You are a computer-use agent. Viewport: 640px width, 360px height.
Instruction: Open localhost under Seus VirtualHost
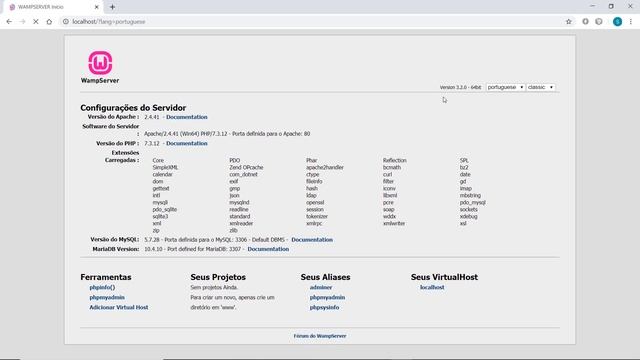432,287
